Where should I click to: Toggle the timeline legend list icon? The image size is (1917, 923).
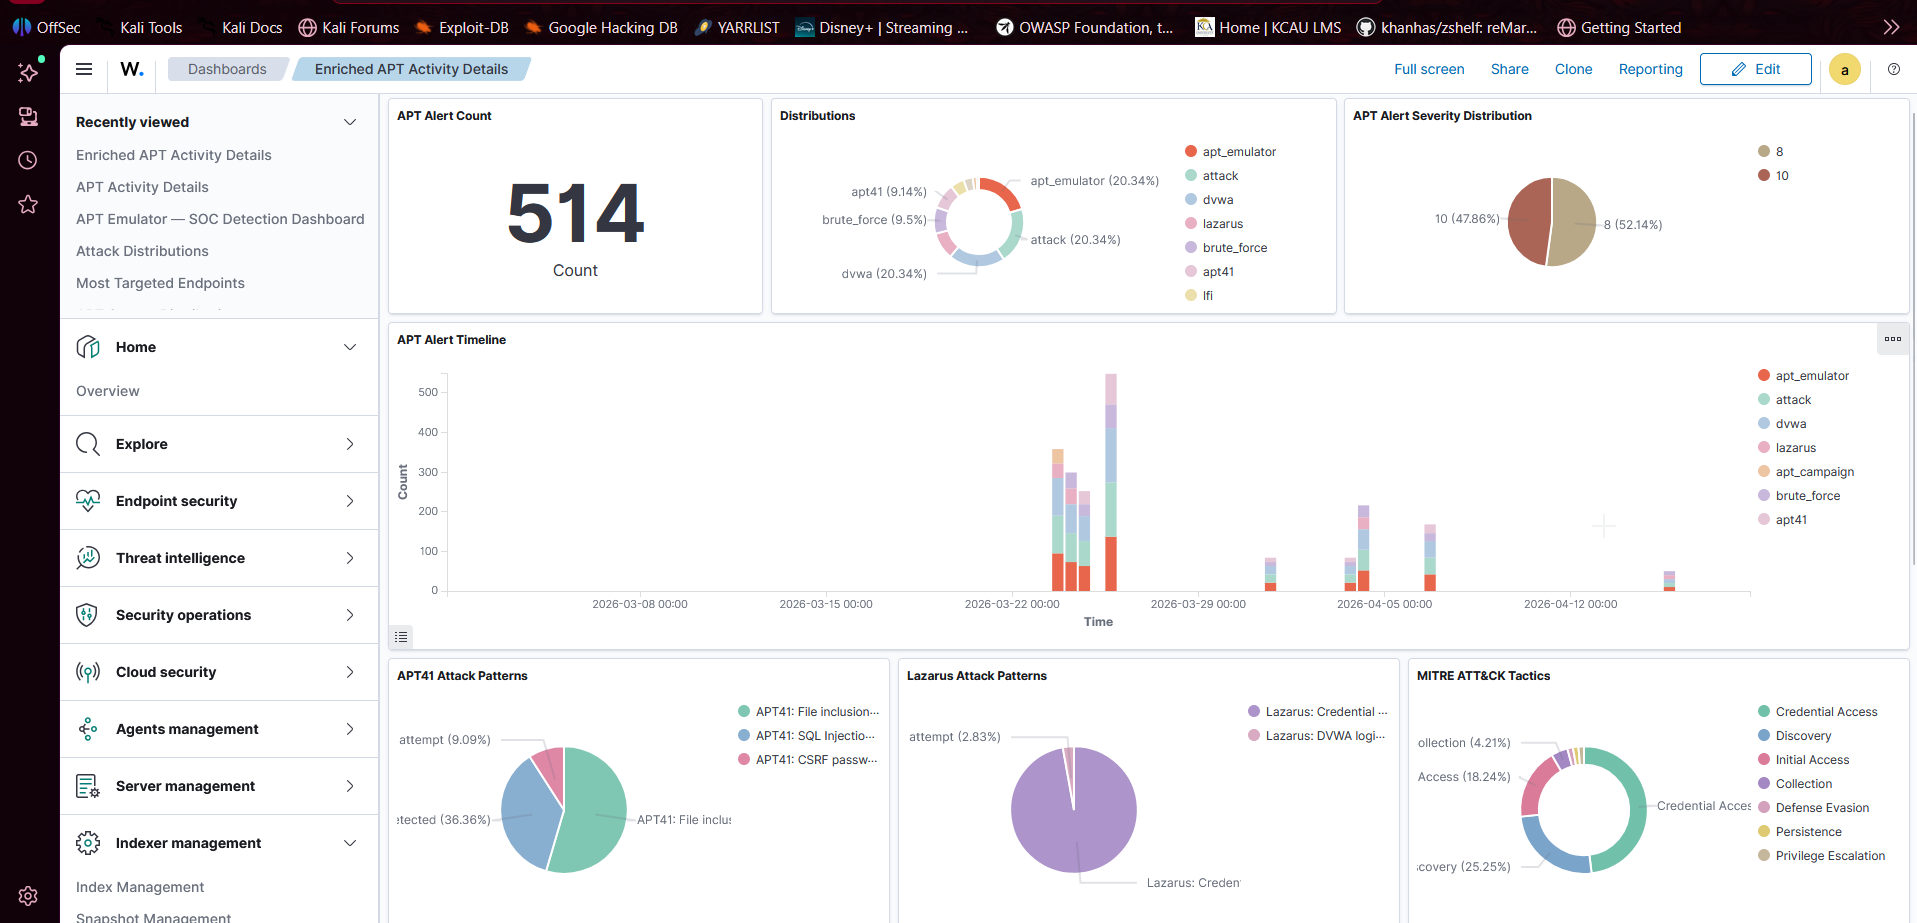pyautogui.click(x=401, y=637)
